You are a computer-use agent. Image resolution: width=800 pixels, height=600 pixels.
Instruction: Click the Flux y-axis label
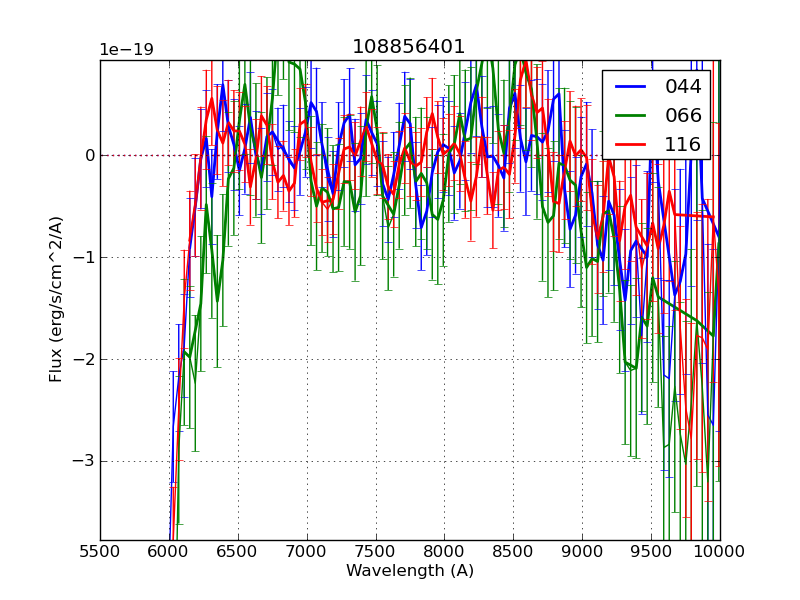tap(57, 299)
